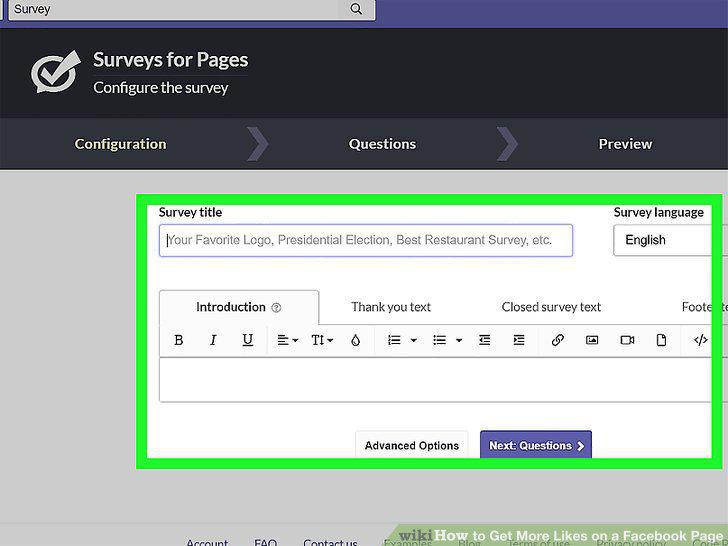Open the font size dropdown
The image size is (728, 546).
pyautogui.click(x=322, y=340)
